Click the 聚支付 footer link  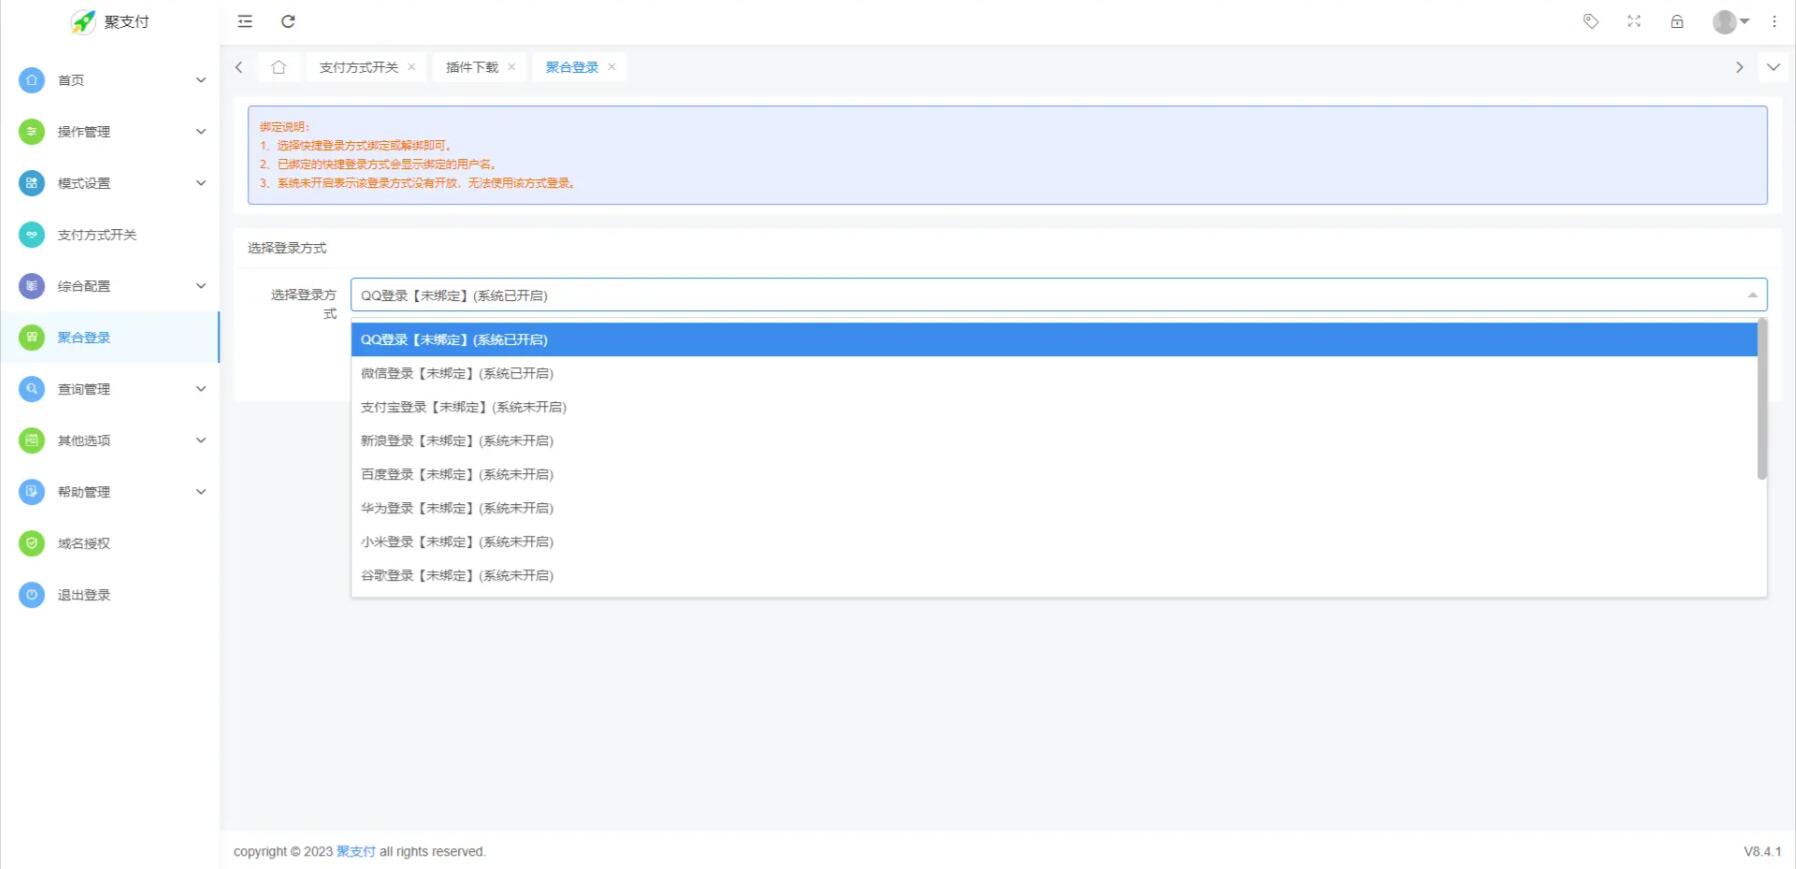[x=355, y=852]
